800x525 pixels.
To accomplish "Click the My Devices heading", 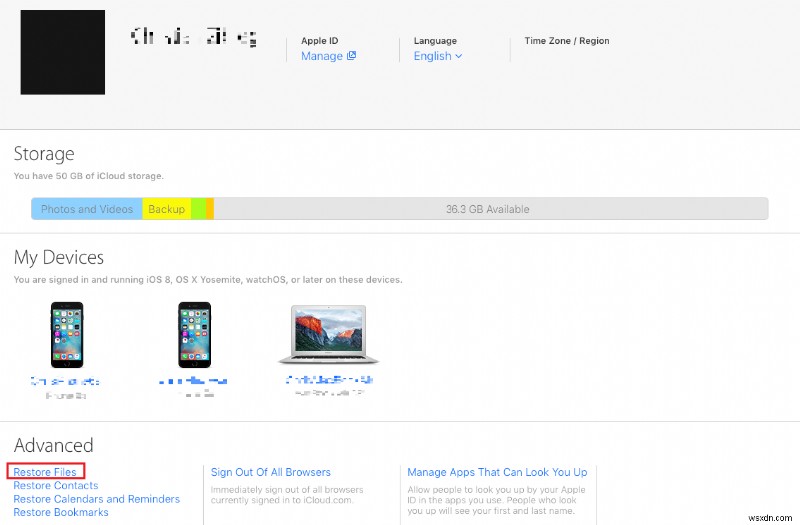I will [59, 258].
